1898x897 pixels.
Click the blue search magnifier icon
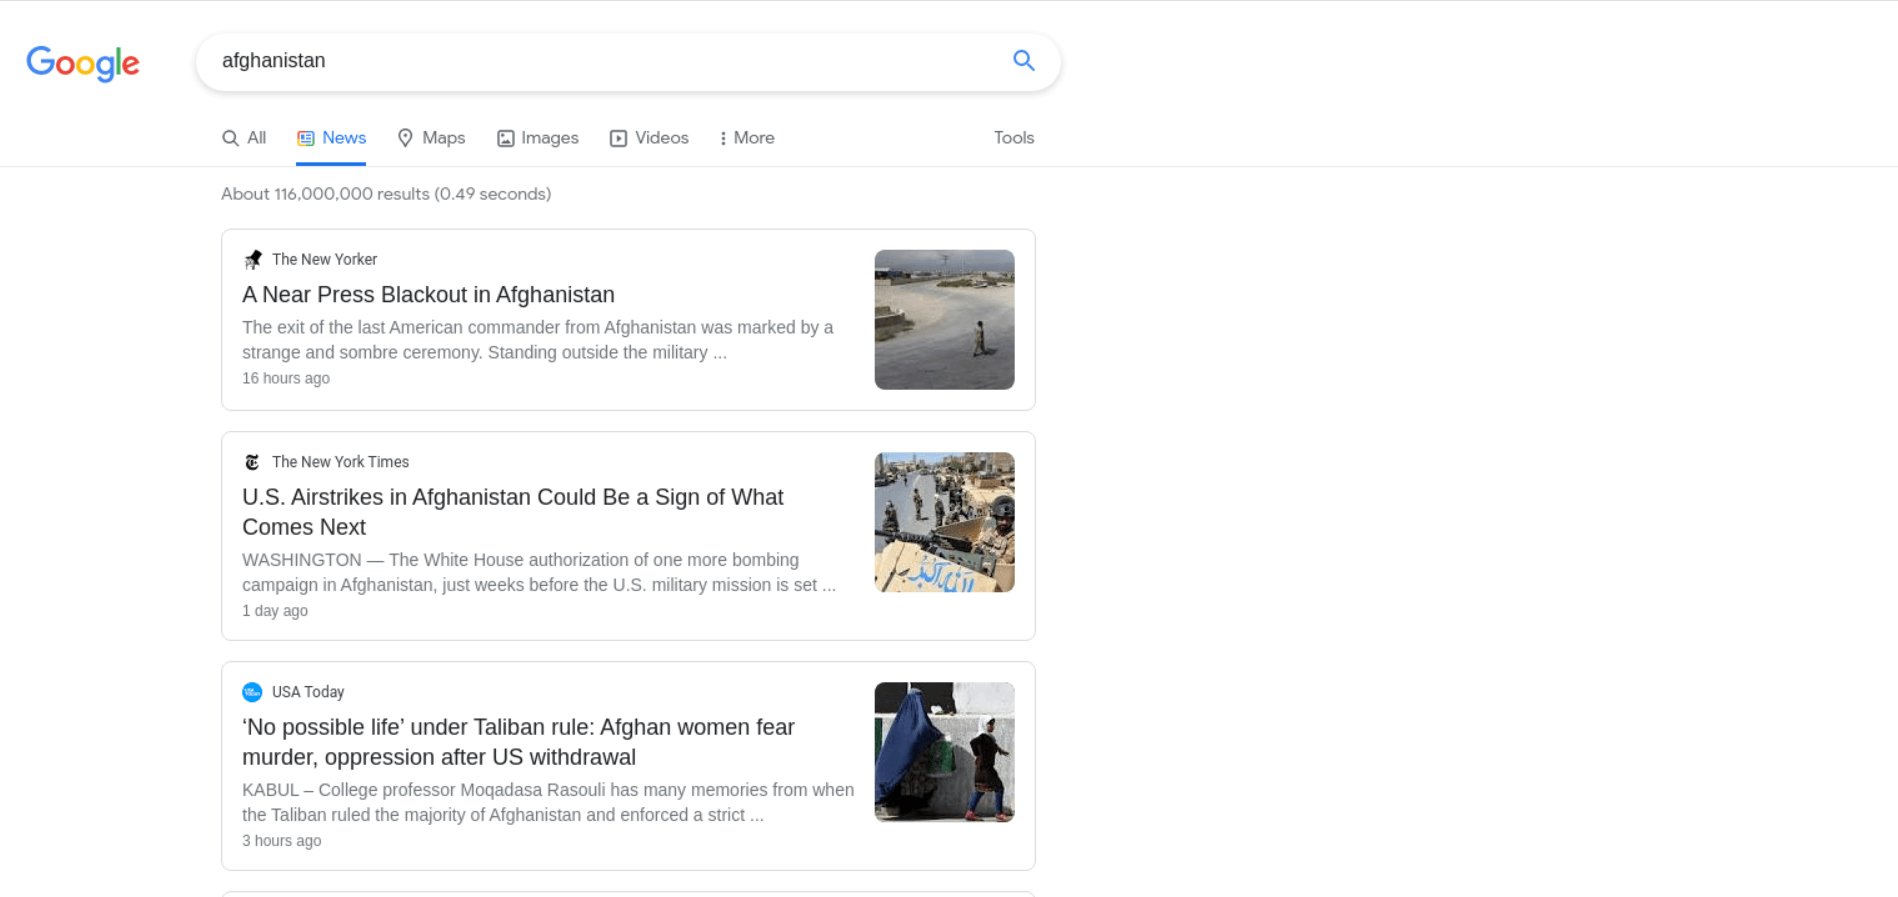pos(1023,60)
